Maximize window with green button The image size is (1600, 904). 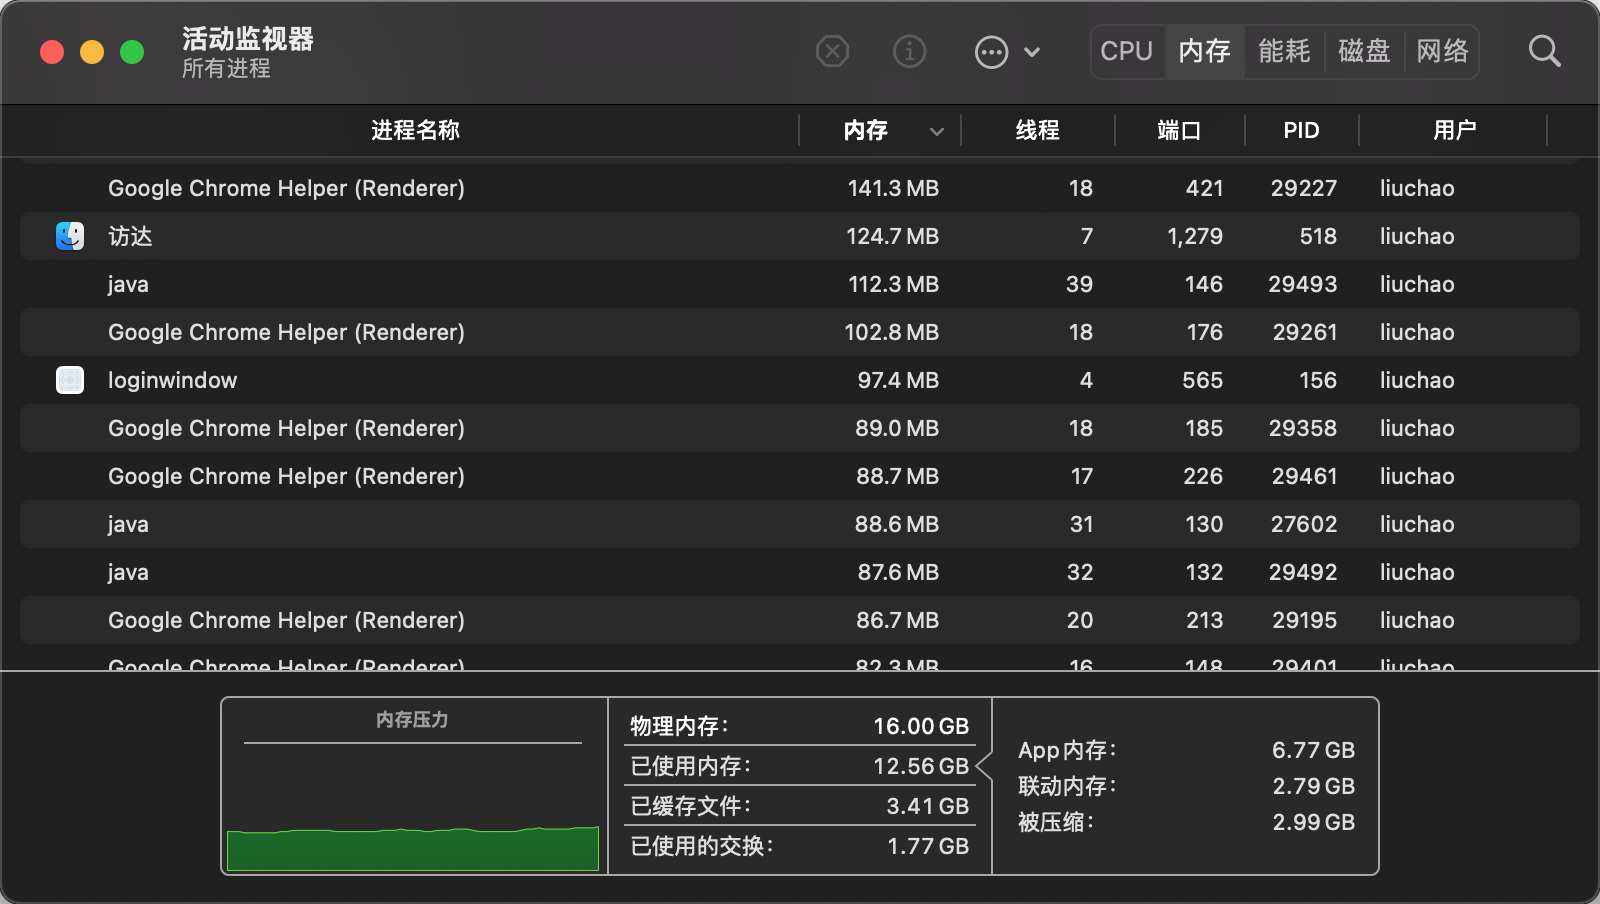click(x=132, y=52)
